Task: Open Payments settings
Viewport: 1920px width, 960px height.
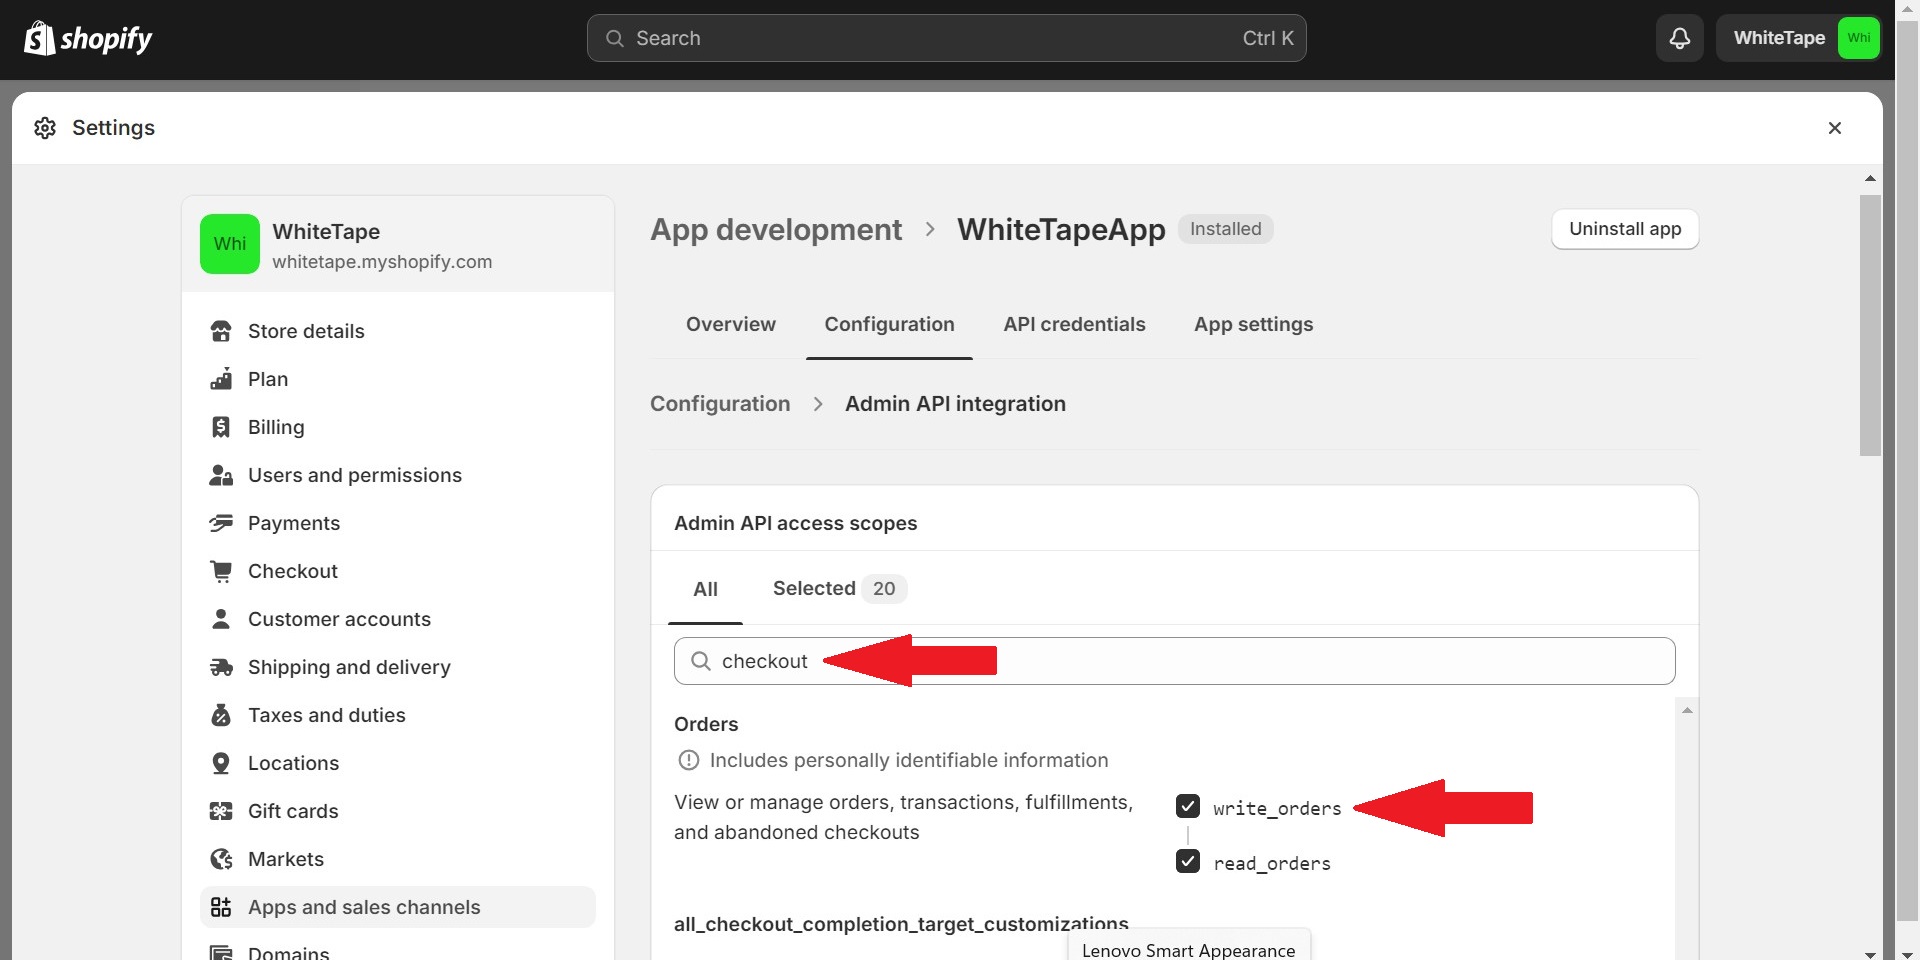Action: pos(398,523)
